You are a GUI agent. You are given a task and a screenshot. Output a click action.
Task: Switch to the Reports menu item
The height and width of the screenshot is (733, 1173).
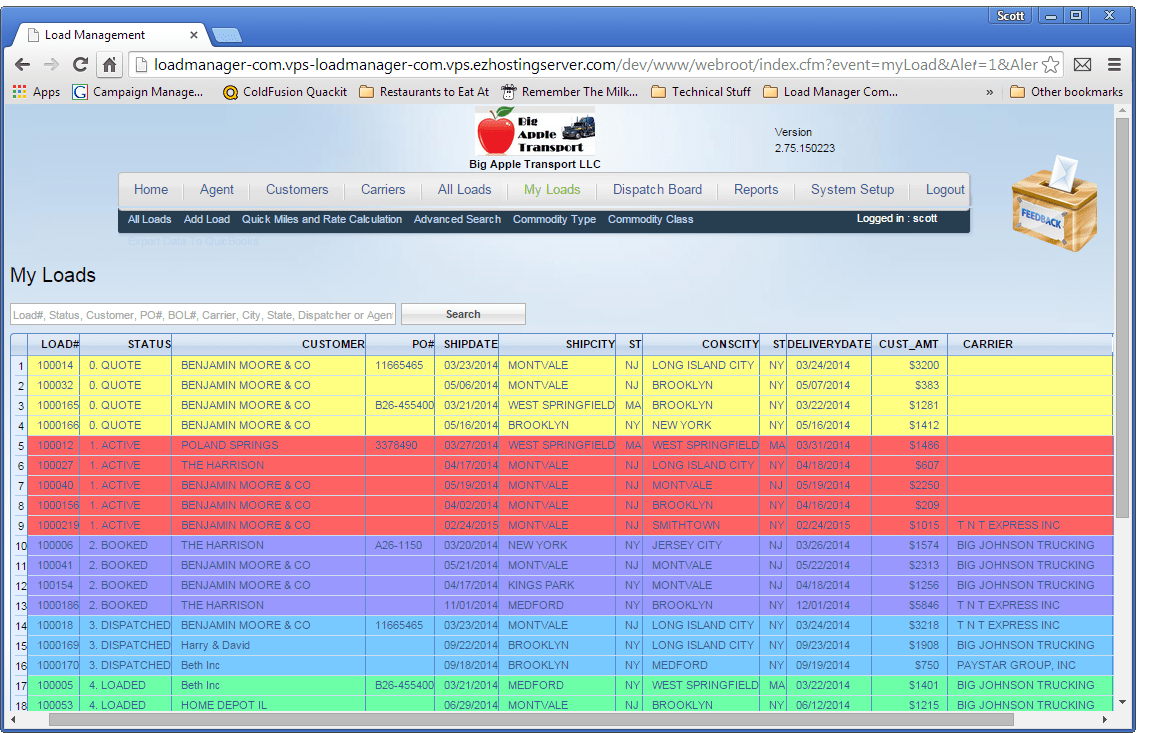point(756,189)
